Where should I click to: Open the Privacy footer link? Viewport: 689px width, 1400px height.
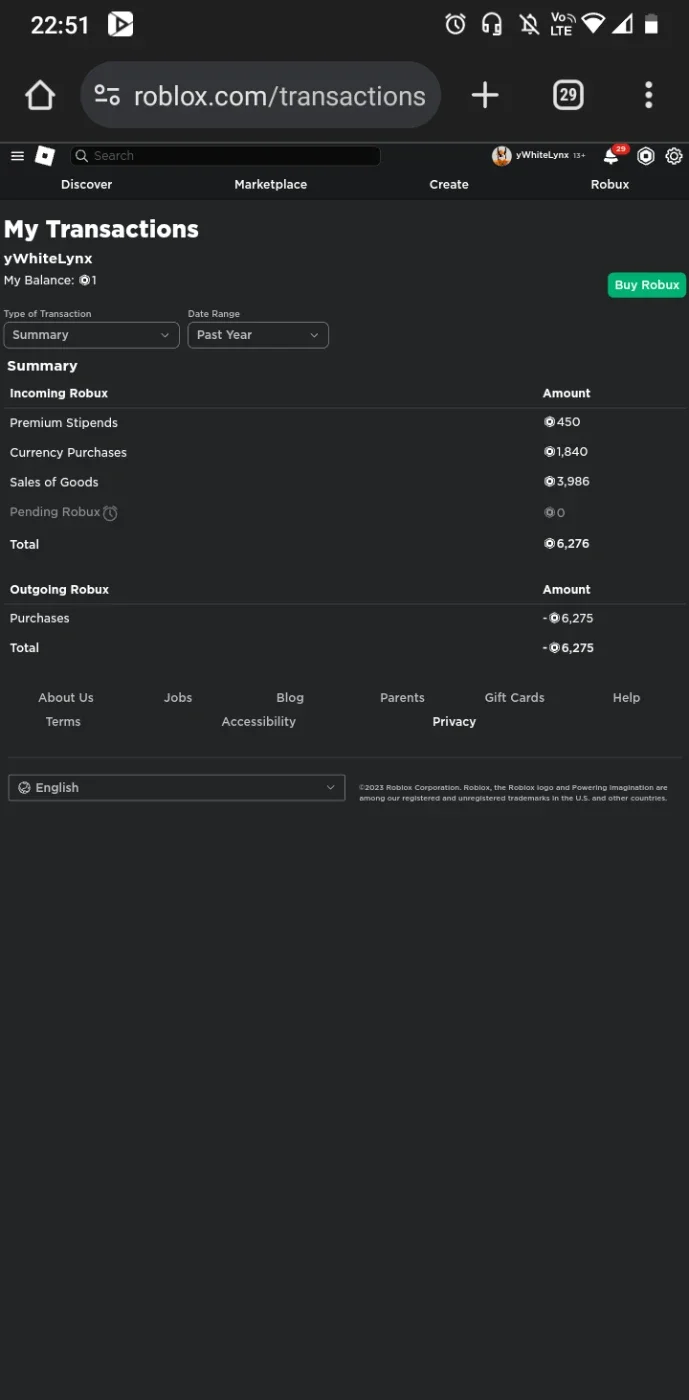point(454,722)
